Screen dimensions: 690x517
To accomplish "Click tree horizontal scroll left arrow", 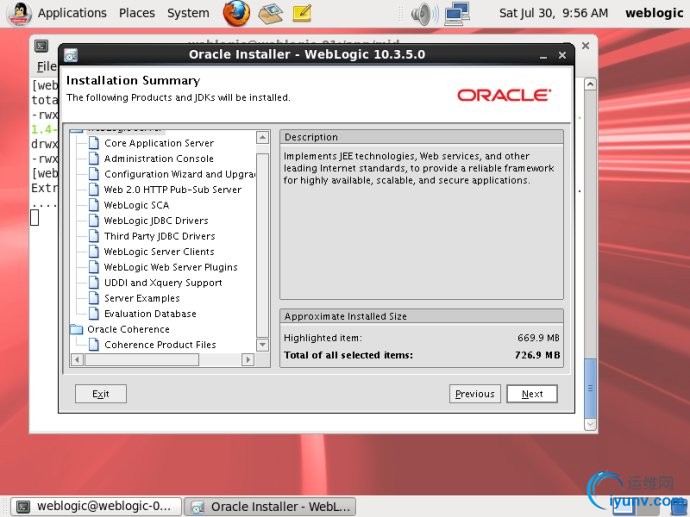I will pos(77,359).
